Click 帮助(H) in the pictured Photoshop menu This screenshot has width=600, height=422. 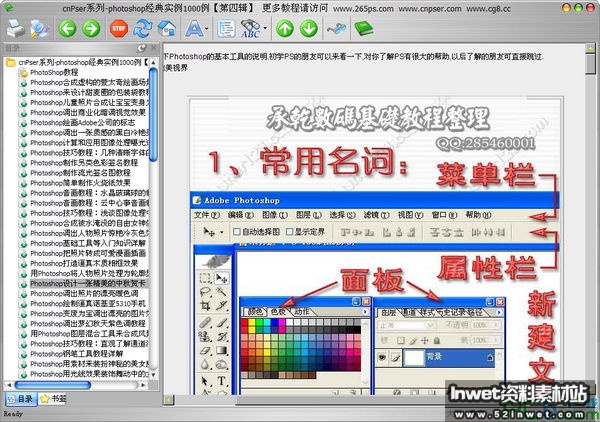pos(478,215)
